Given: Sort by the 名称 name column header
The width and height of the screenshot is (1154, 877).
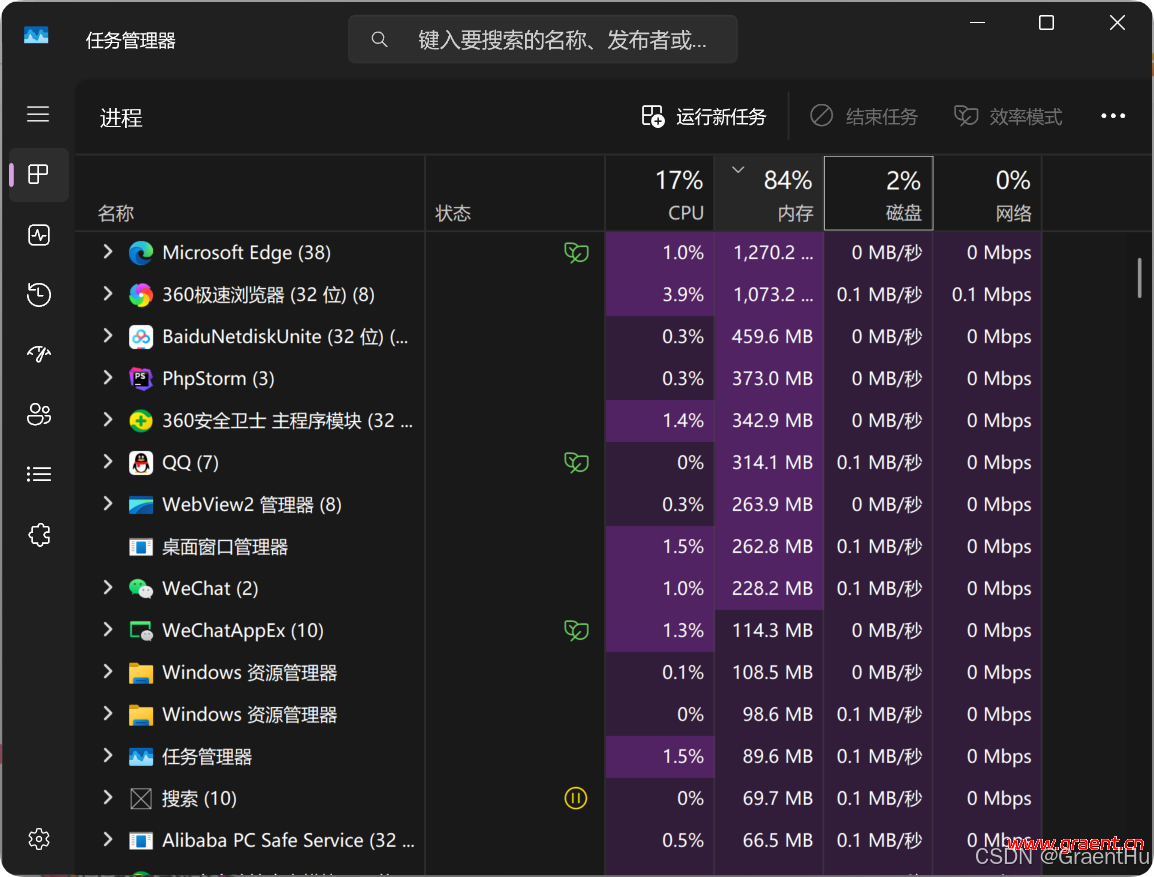Looking at the screenshot, I should (250, 193).
